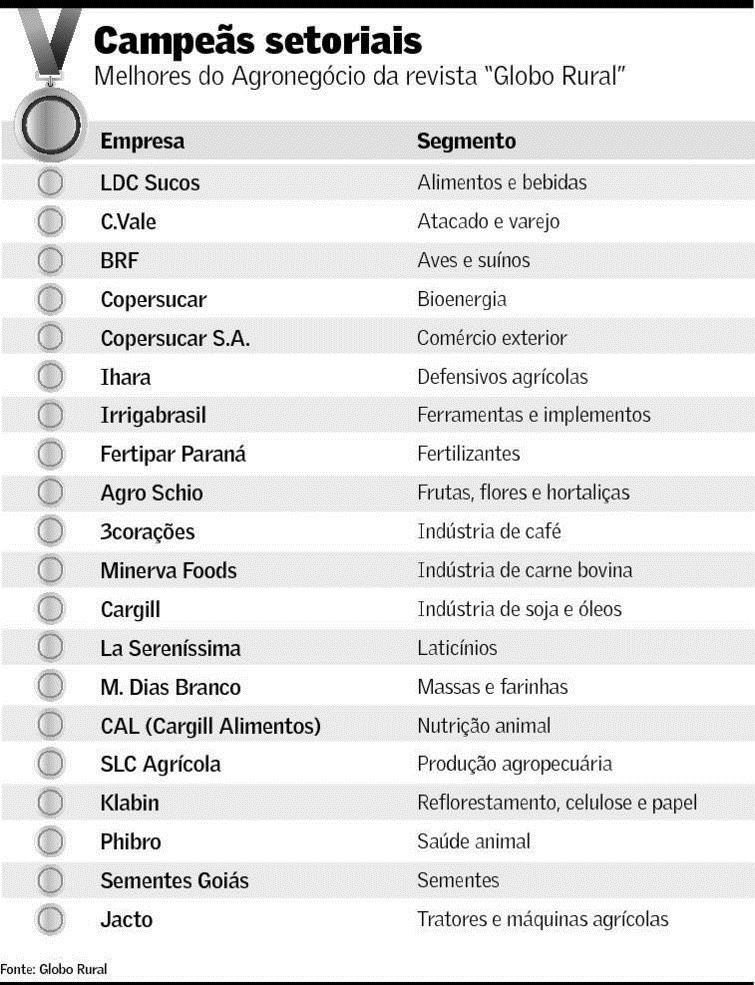The image size is (755, 985).
Task: Click the Fonte: Globo Rural source text
Action: pyautogui.click(x=54, y=969)
